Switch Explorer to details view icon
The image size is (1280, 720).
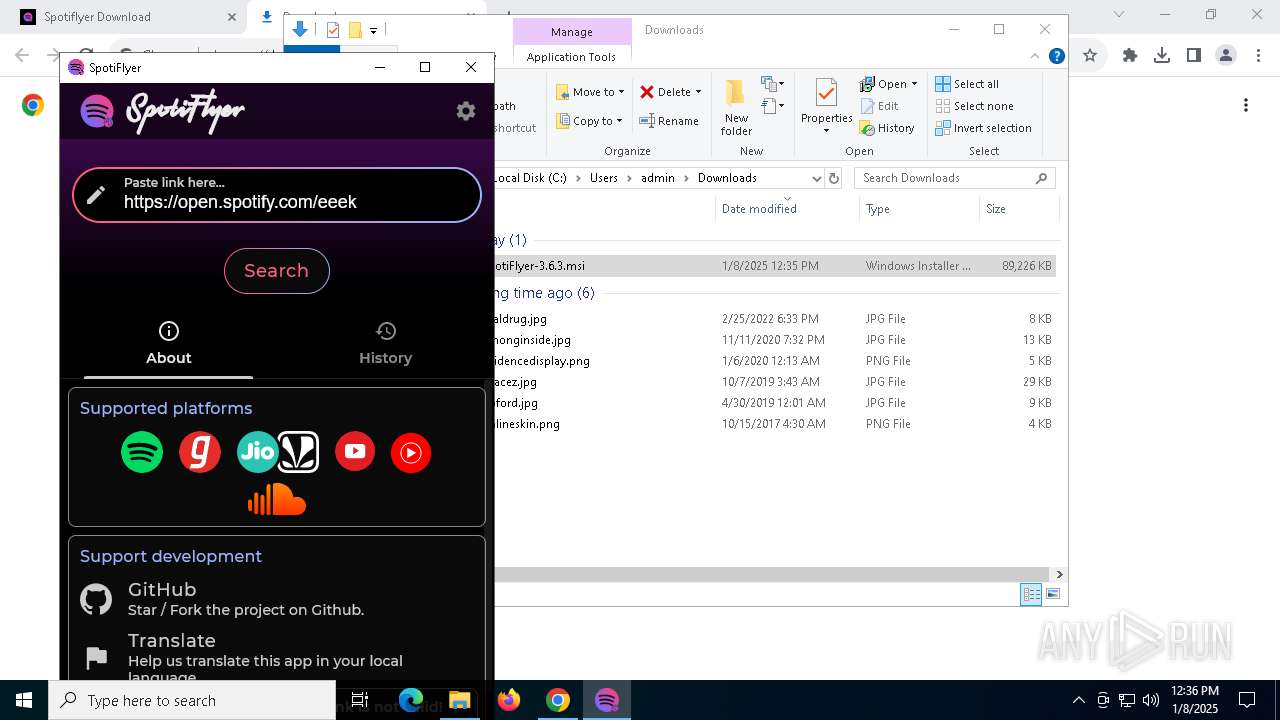[x=1031, y=595]
